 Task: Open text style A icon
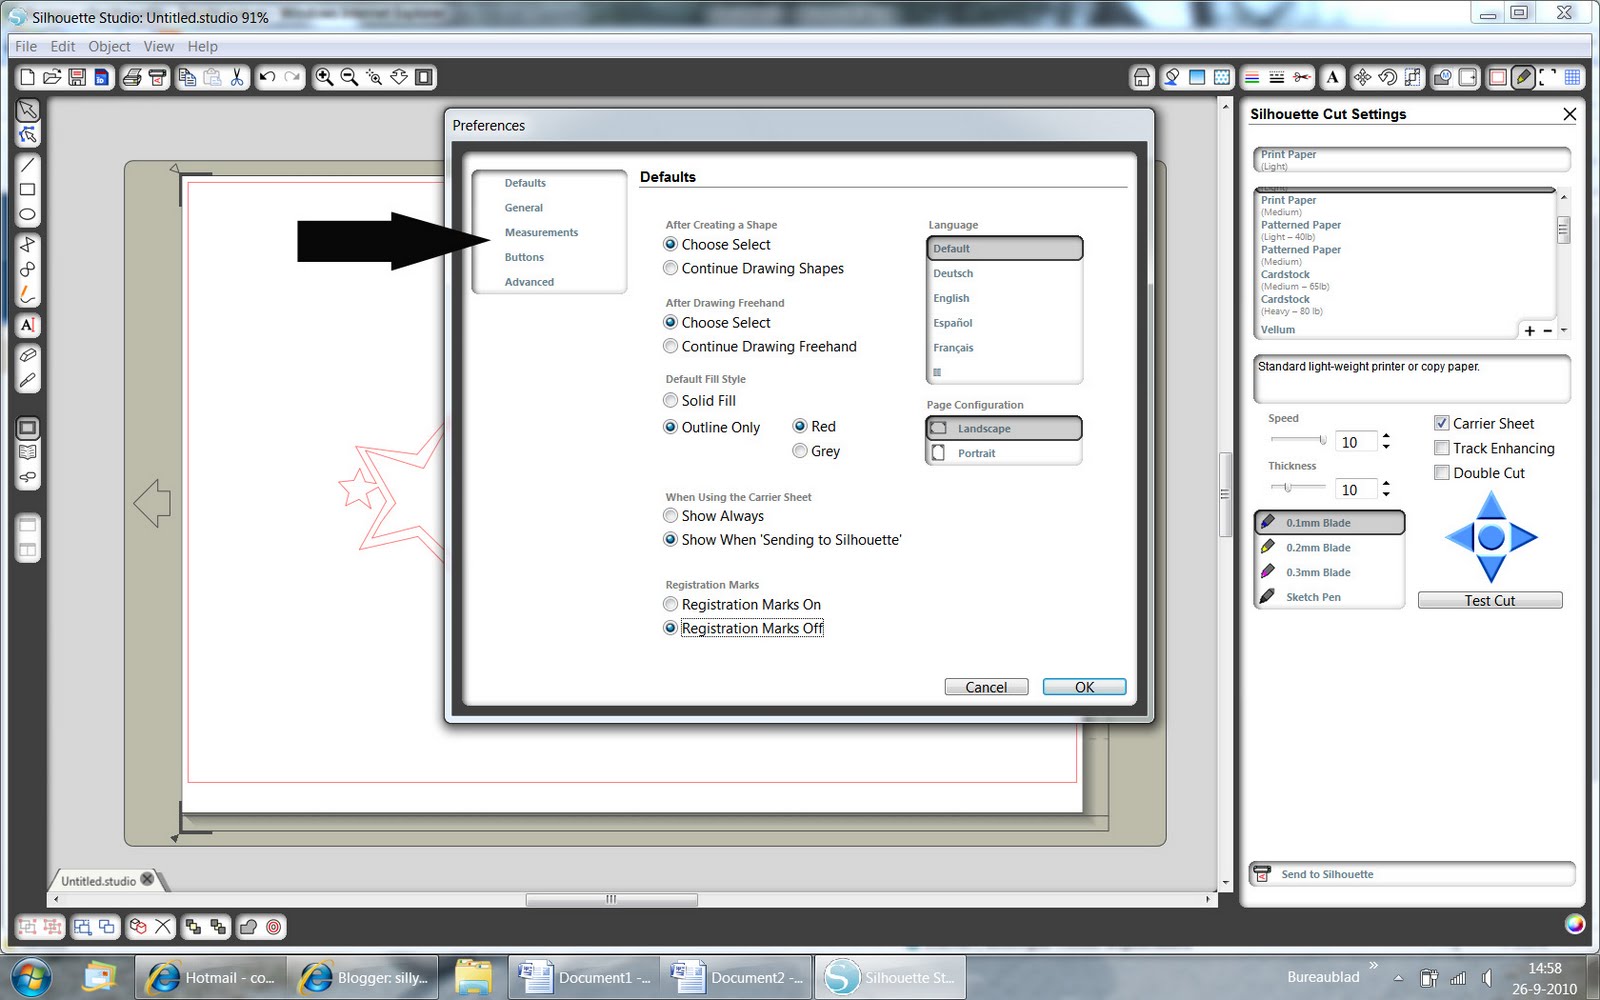pos(1332,77)
